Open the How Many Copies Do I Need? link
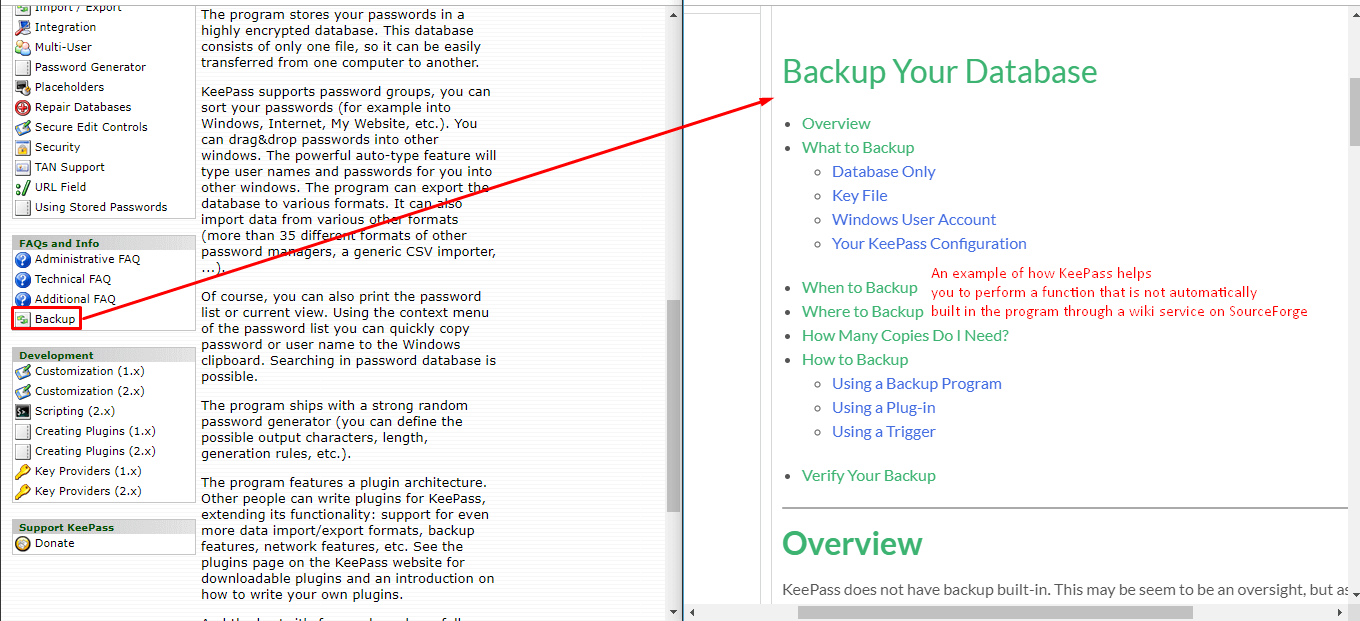The image size is (1360, 621). click(905, 336)
